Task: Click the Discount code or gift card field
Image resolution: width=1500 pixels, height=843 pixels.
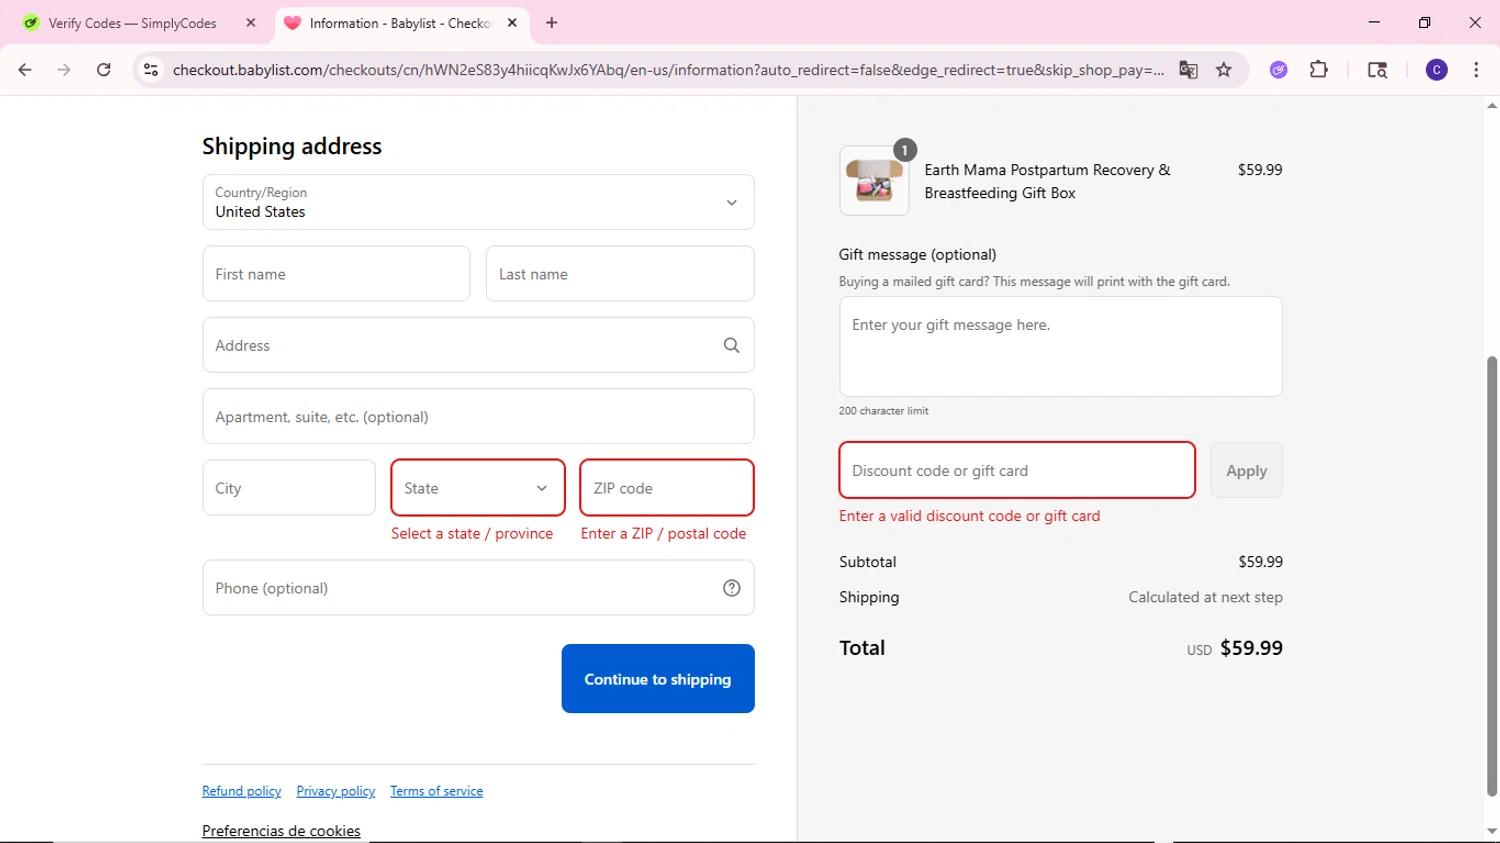Action: click(x=1017, y=470)
